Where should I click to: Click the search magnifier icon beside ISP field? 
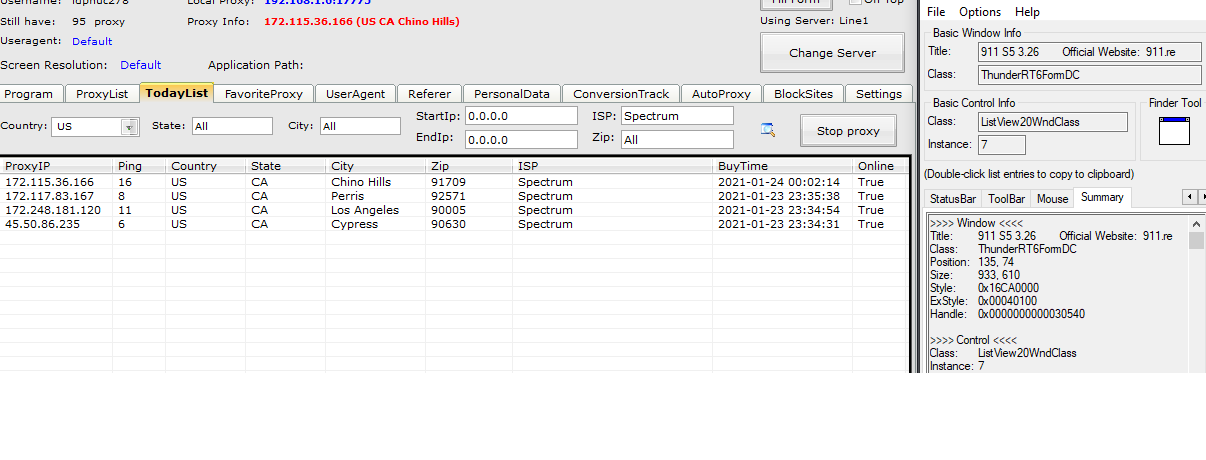[x=768, y=129]
